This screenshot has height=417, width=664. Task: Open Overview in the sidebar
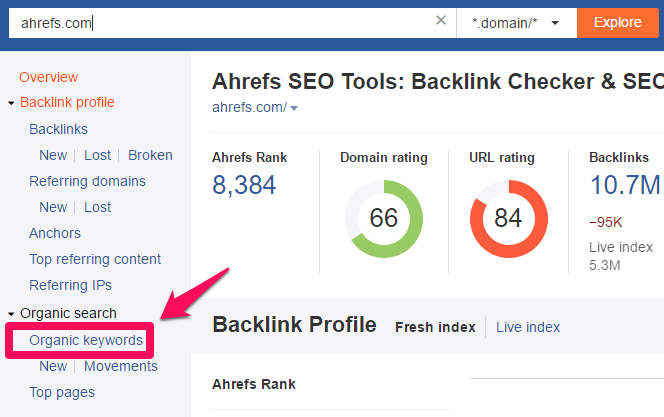(x=49, y=77)
